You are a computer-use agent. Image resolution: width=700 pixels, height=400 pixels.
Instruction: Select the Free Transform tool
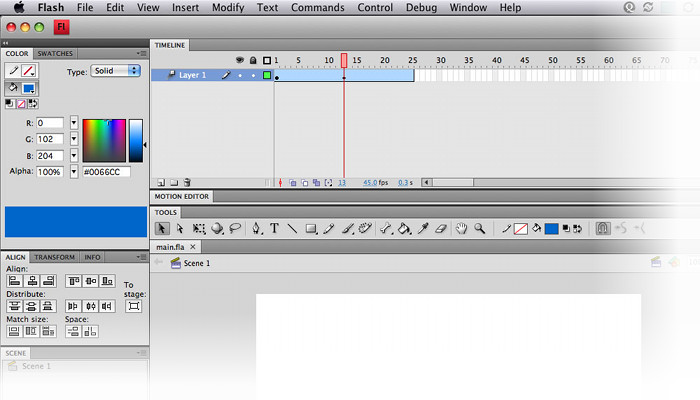pyautogui.click(x=199, y=229)
